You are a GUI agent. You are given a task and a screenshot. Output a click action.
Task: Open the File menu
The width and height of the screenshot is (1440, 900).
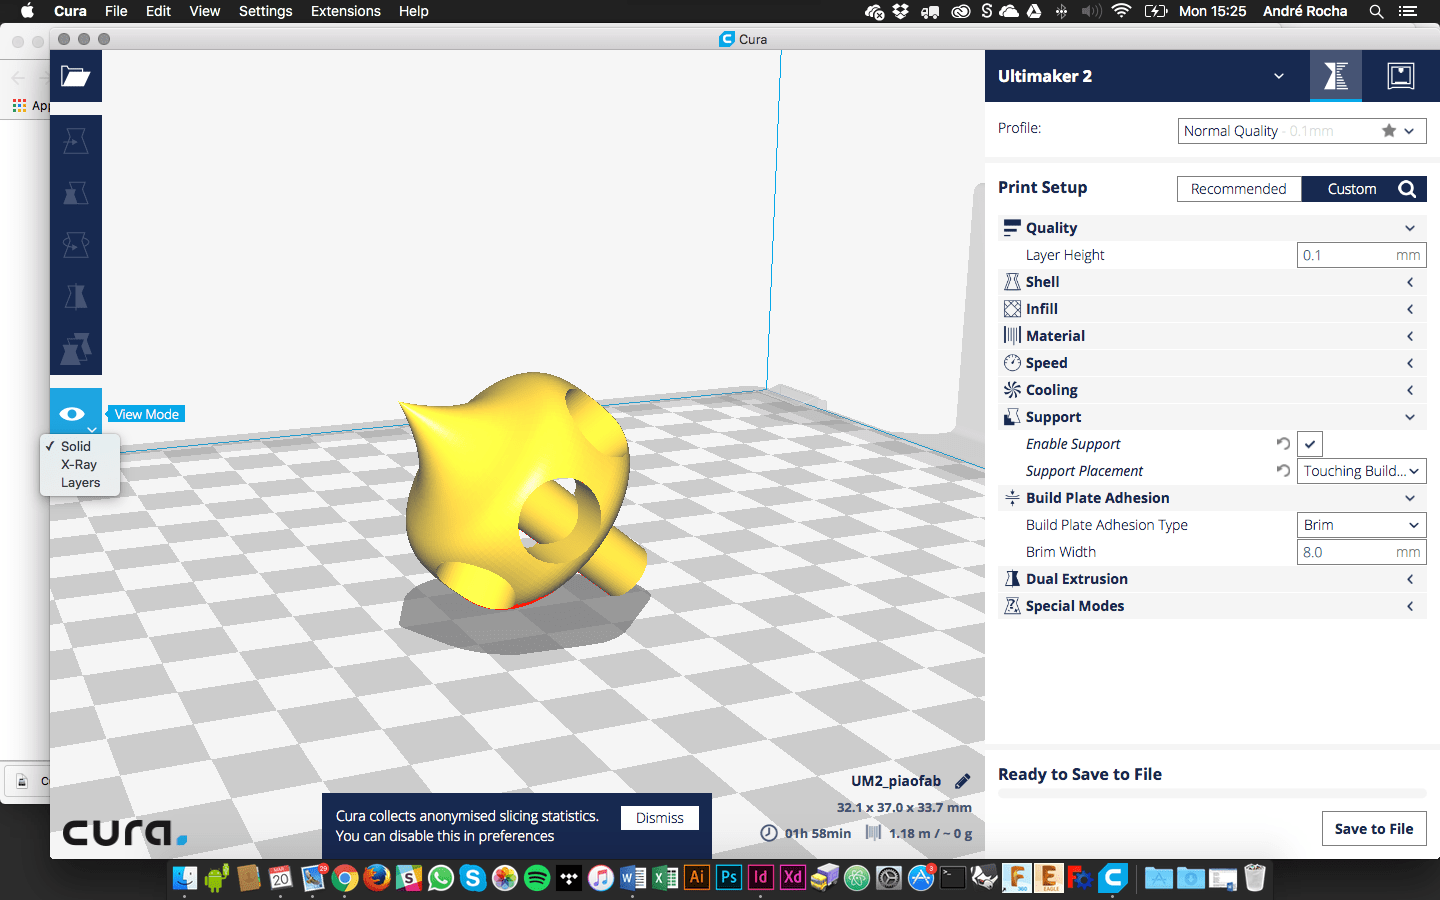tap(116, 11)
